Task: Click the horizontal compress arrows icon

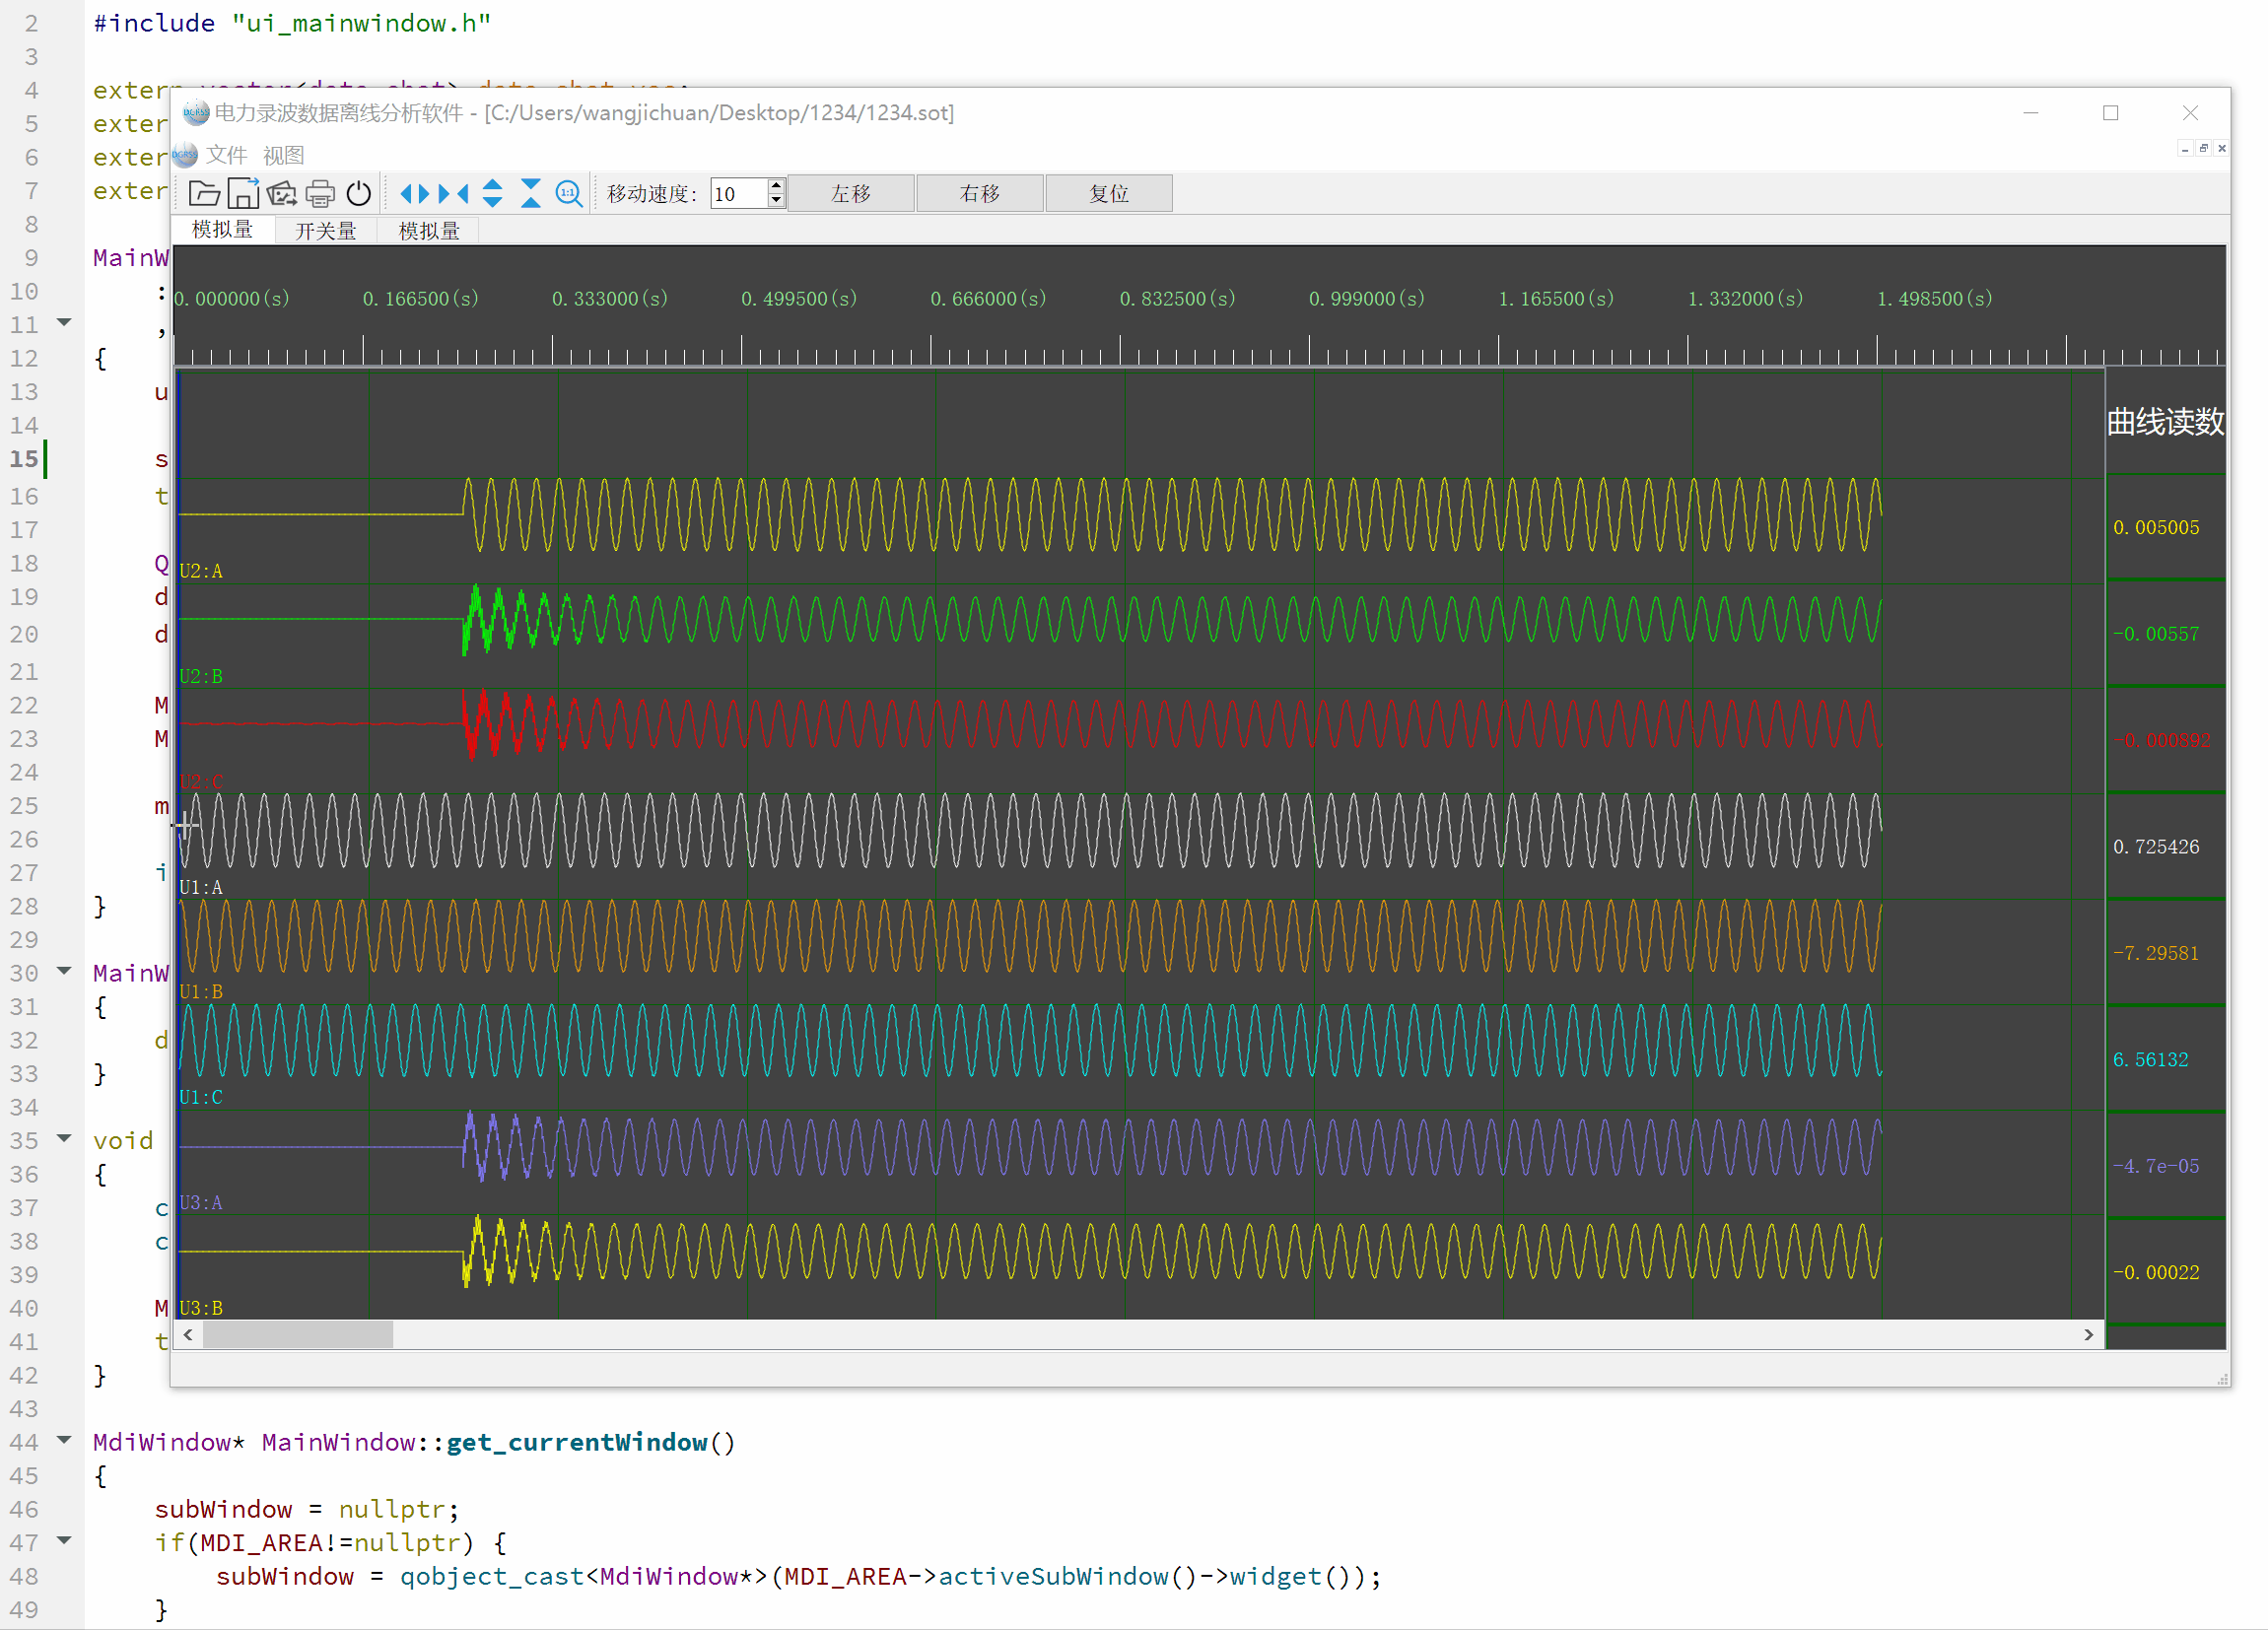Action: (453, 193)
